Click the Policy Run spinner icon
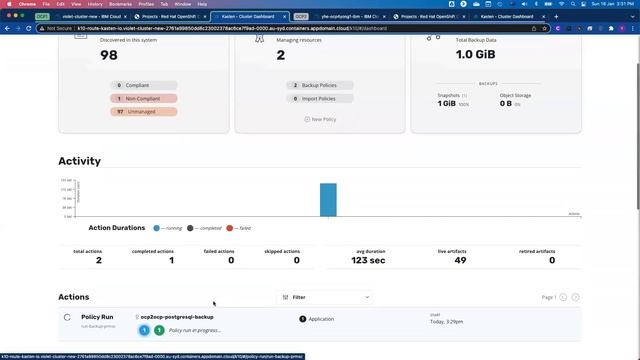The image size is (640, 360). 67,317
